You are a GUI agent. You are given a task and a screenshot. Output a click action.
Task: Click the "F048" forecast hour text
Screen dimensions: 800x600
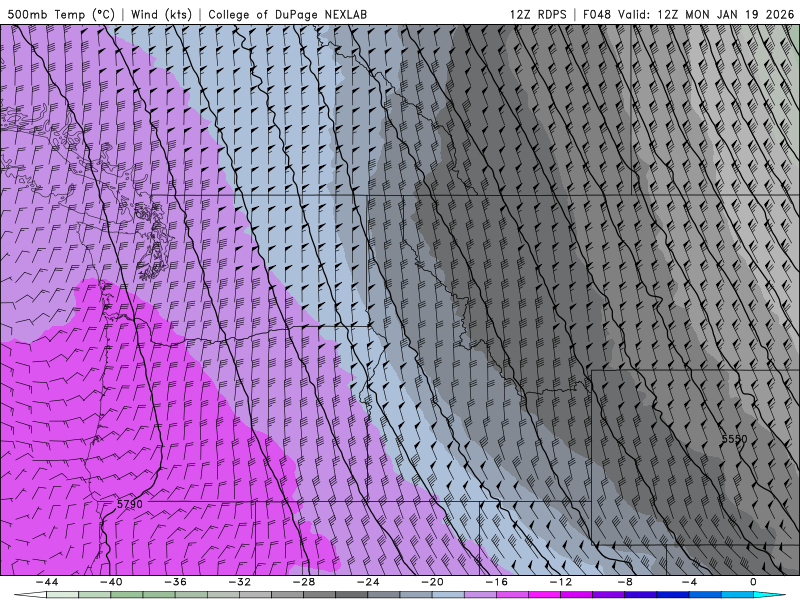click(x=596, y=14)
